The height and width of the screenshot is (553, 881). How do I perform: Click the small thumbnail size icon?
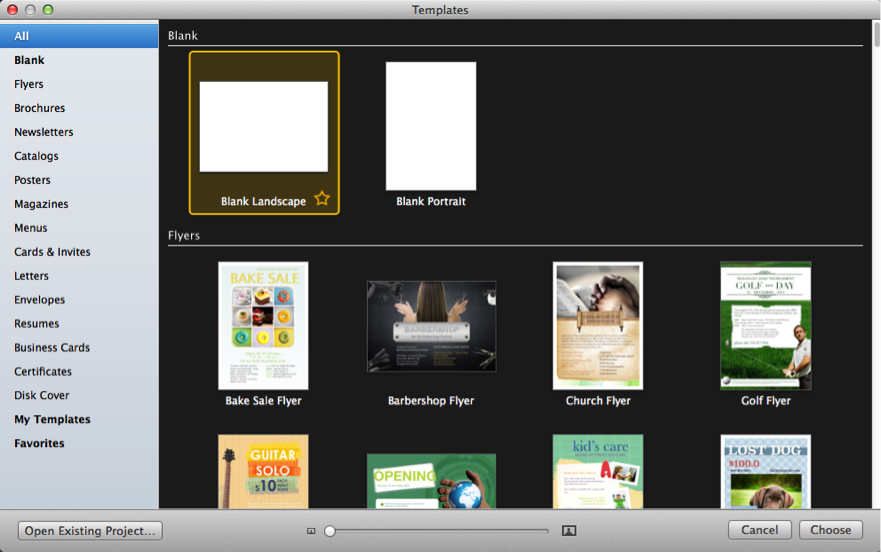coord(311,531)
